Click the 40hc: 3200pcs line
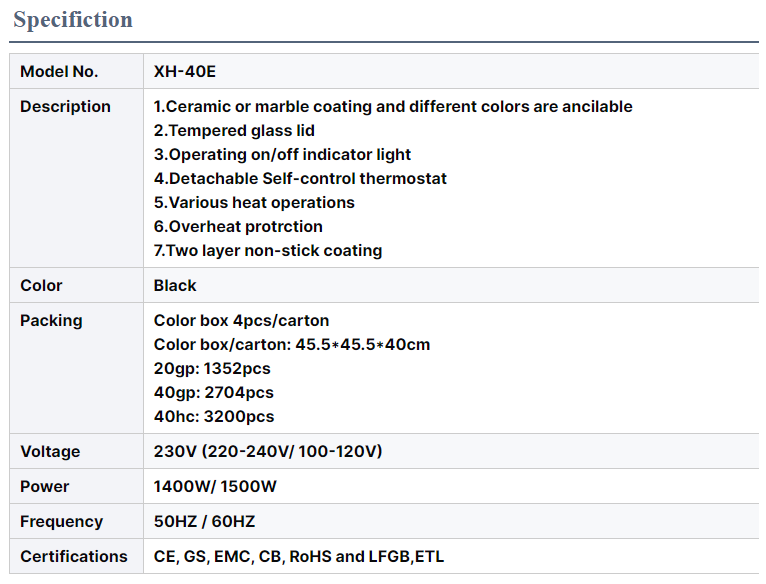This screenshot has width=766, height=584. 214,417
